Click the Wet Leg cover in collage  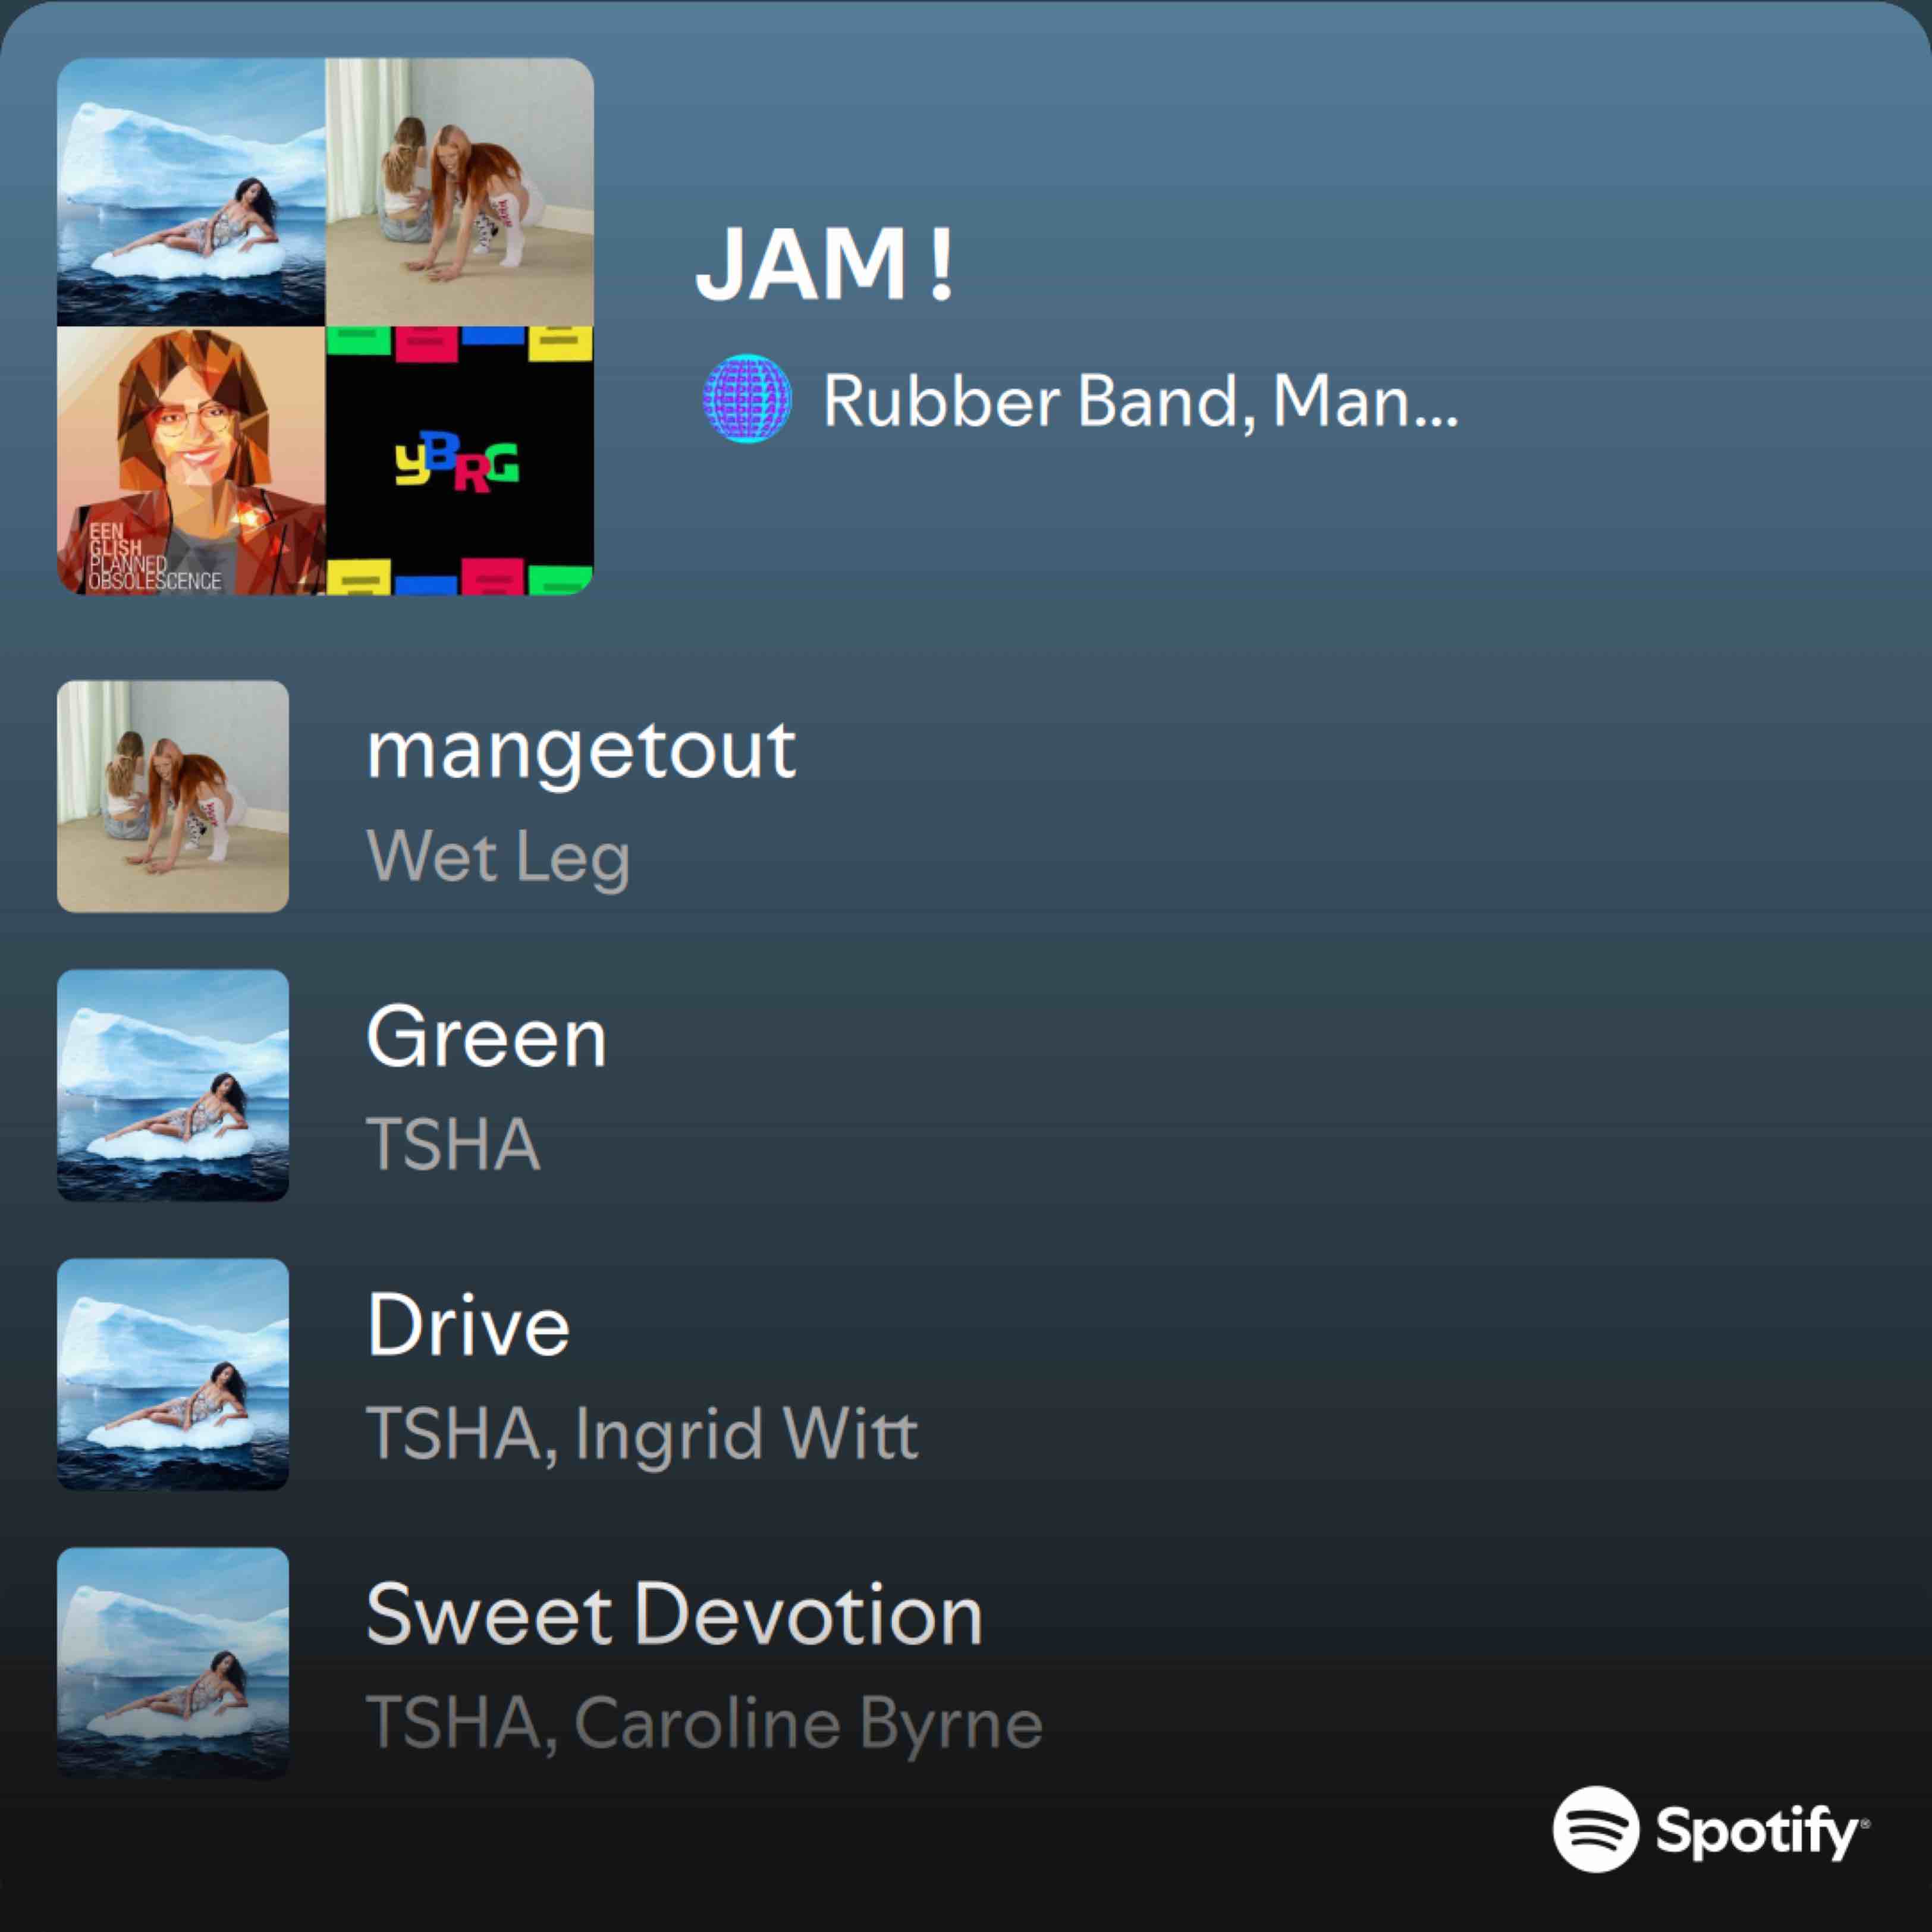click(x=460, y=192)
